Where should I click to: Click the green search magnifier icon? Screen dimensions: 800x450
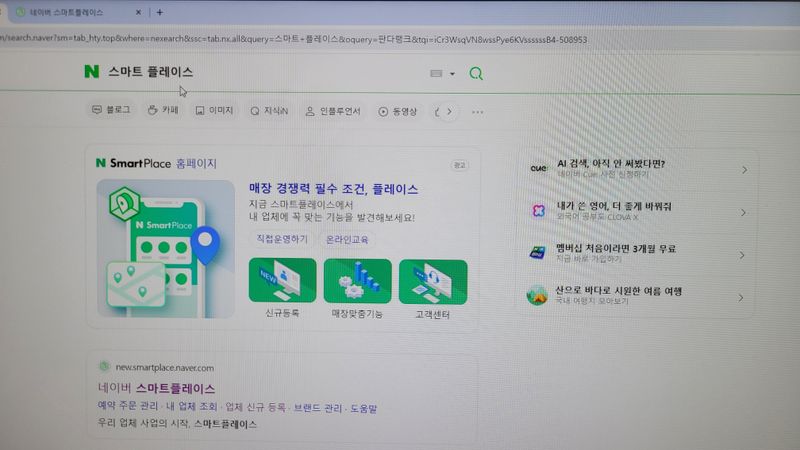pos(476,73)
